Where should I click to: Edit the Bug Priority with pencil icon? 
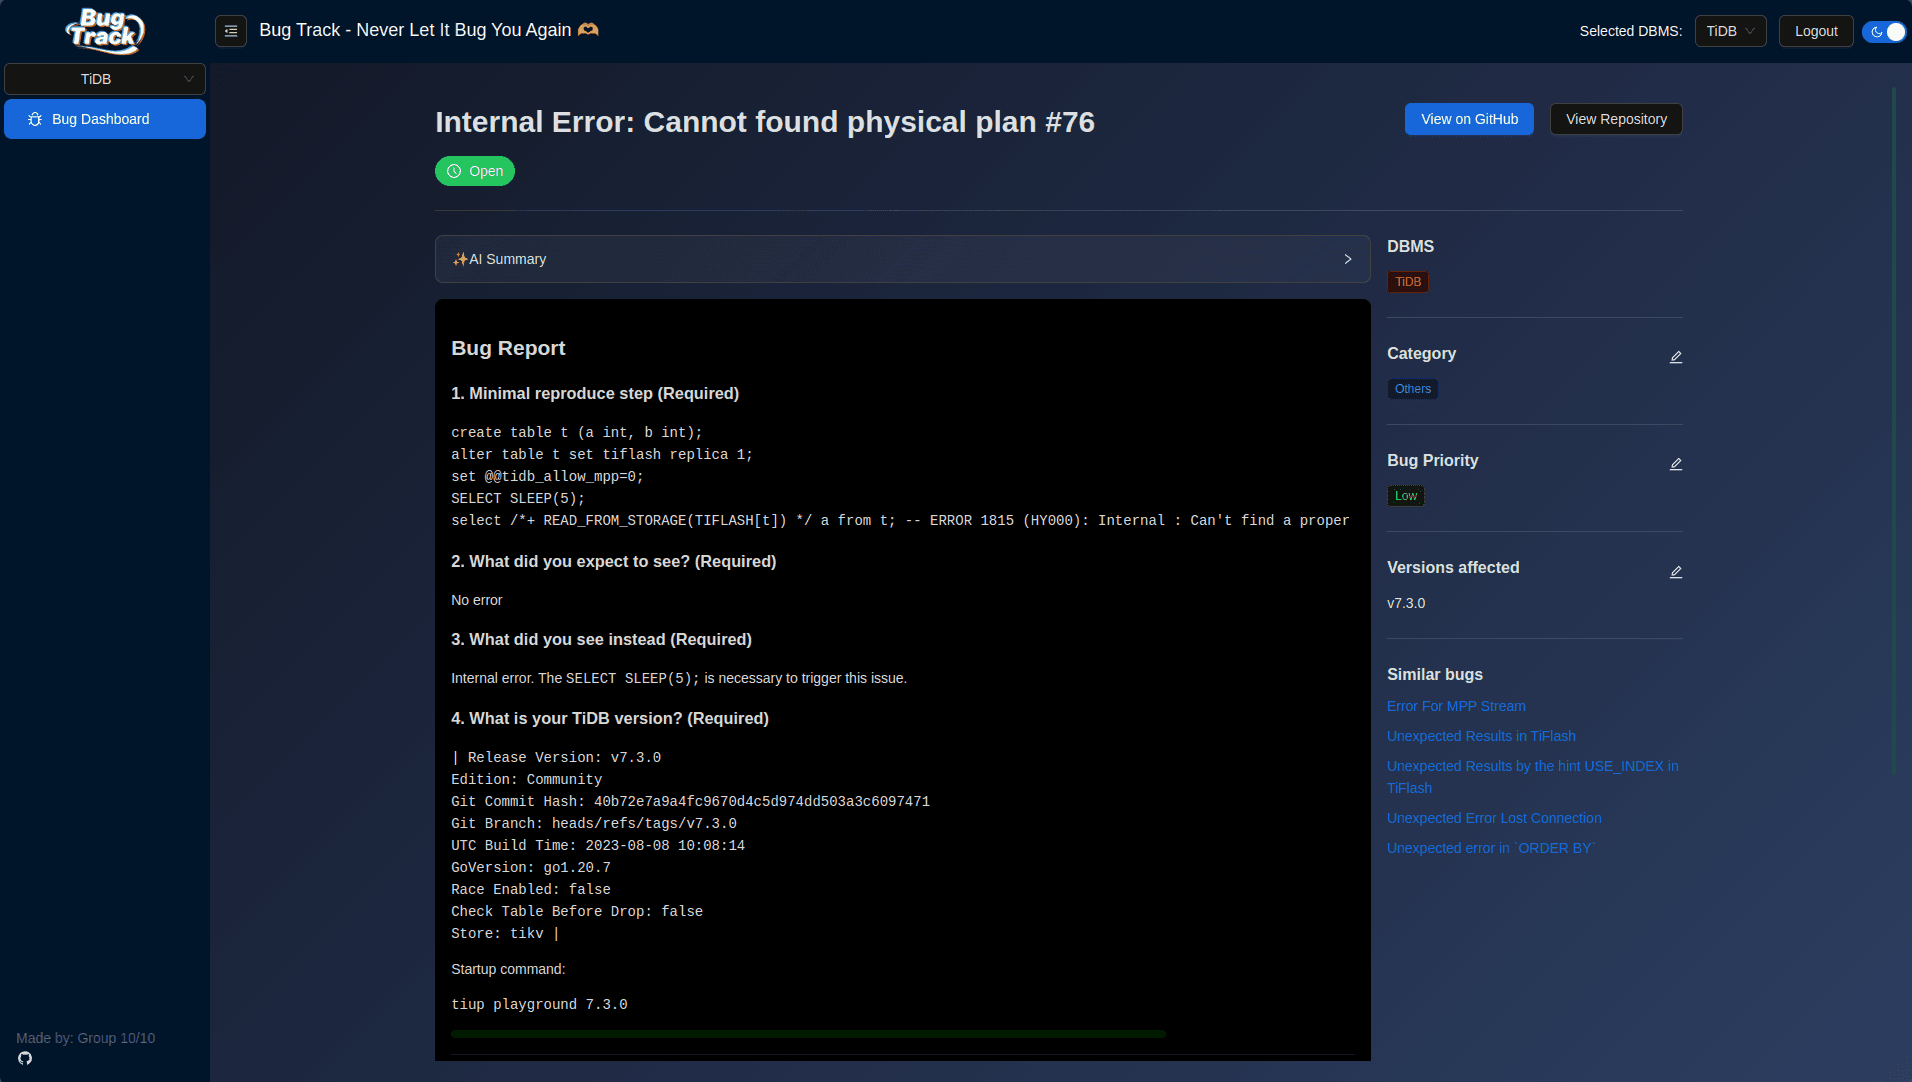[x=1676, y=464]
